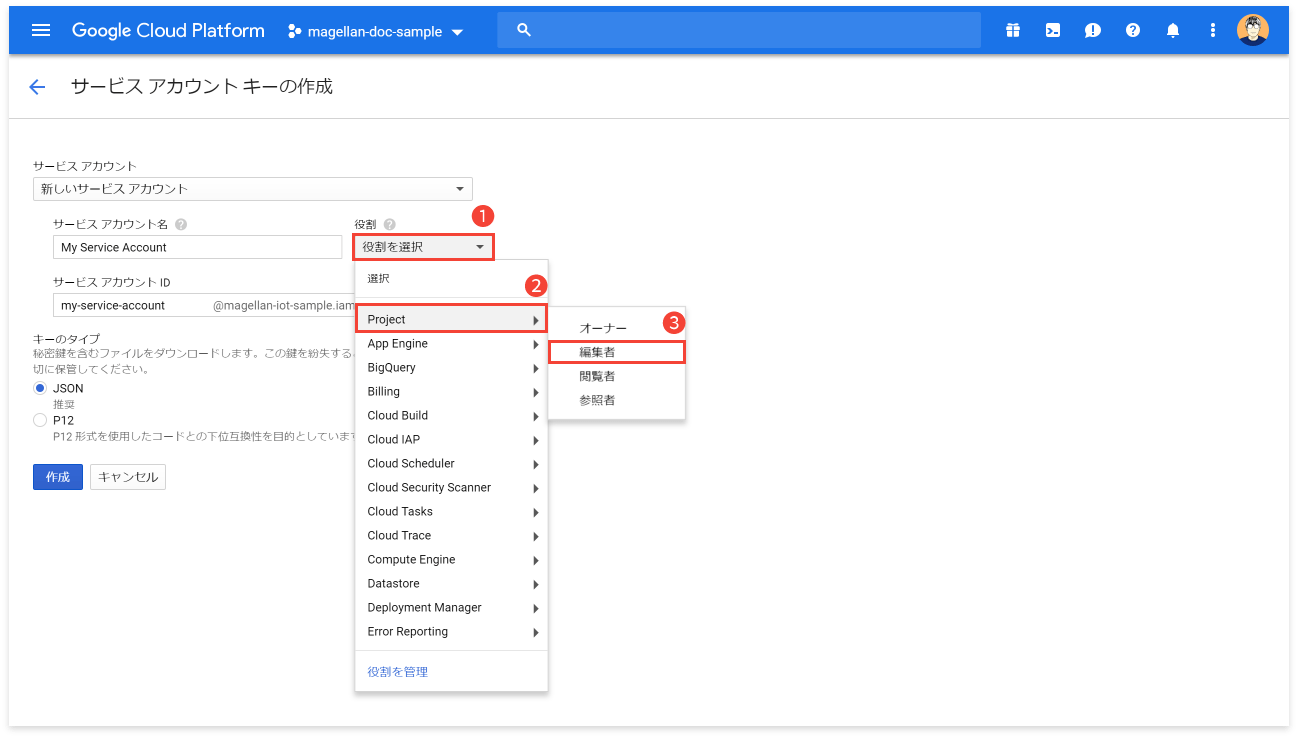
Task: Select the P12 key type
Action: [x=41, y=420]
